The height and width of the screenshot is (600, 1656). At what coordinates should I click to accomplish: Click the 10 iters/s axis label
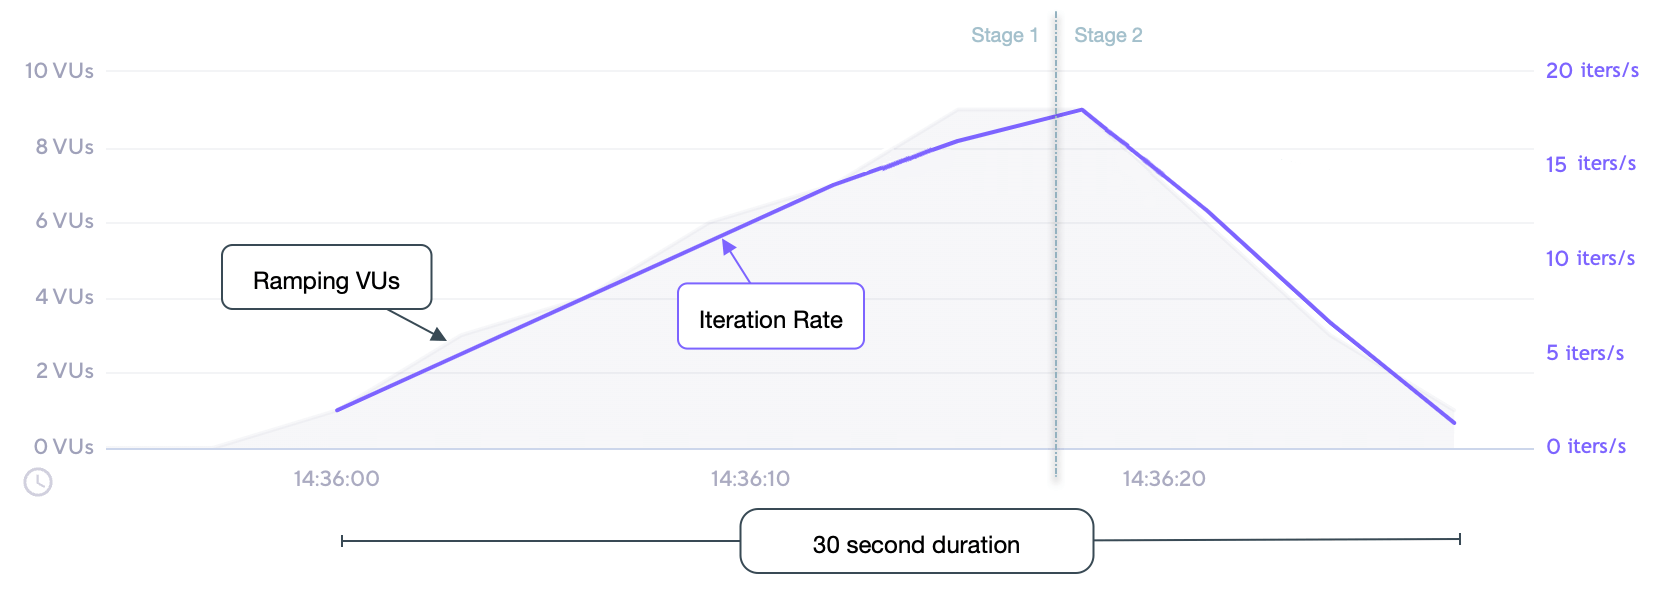(x=1590, y=259)
